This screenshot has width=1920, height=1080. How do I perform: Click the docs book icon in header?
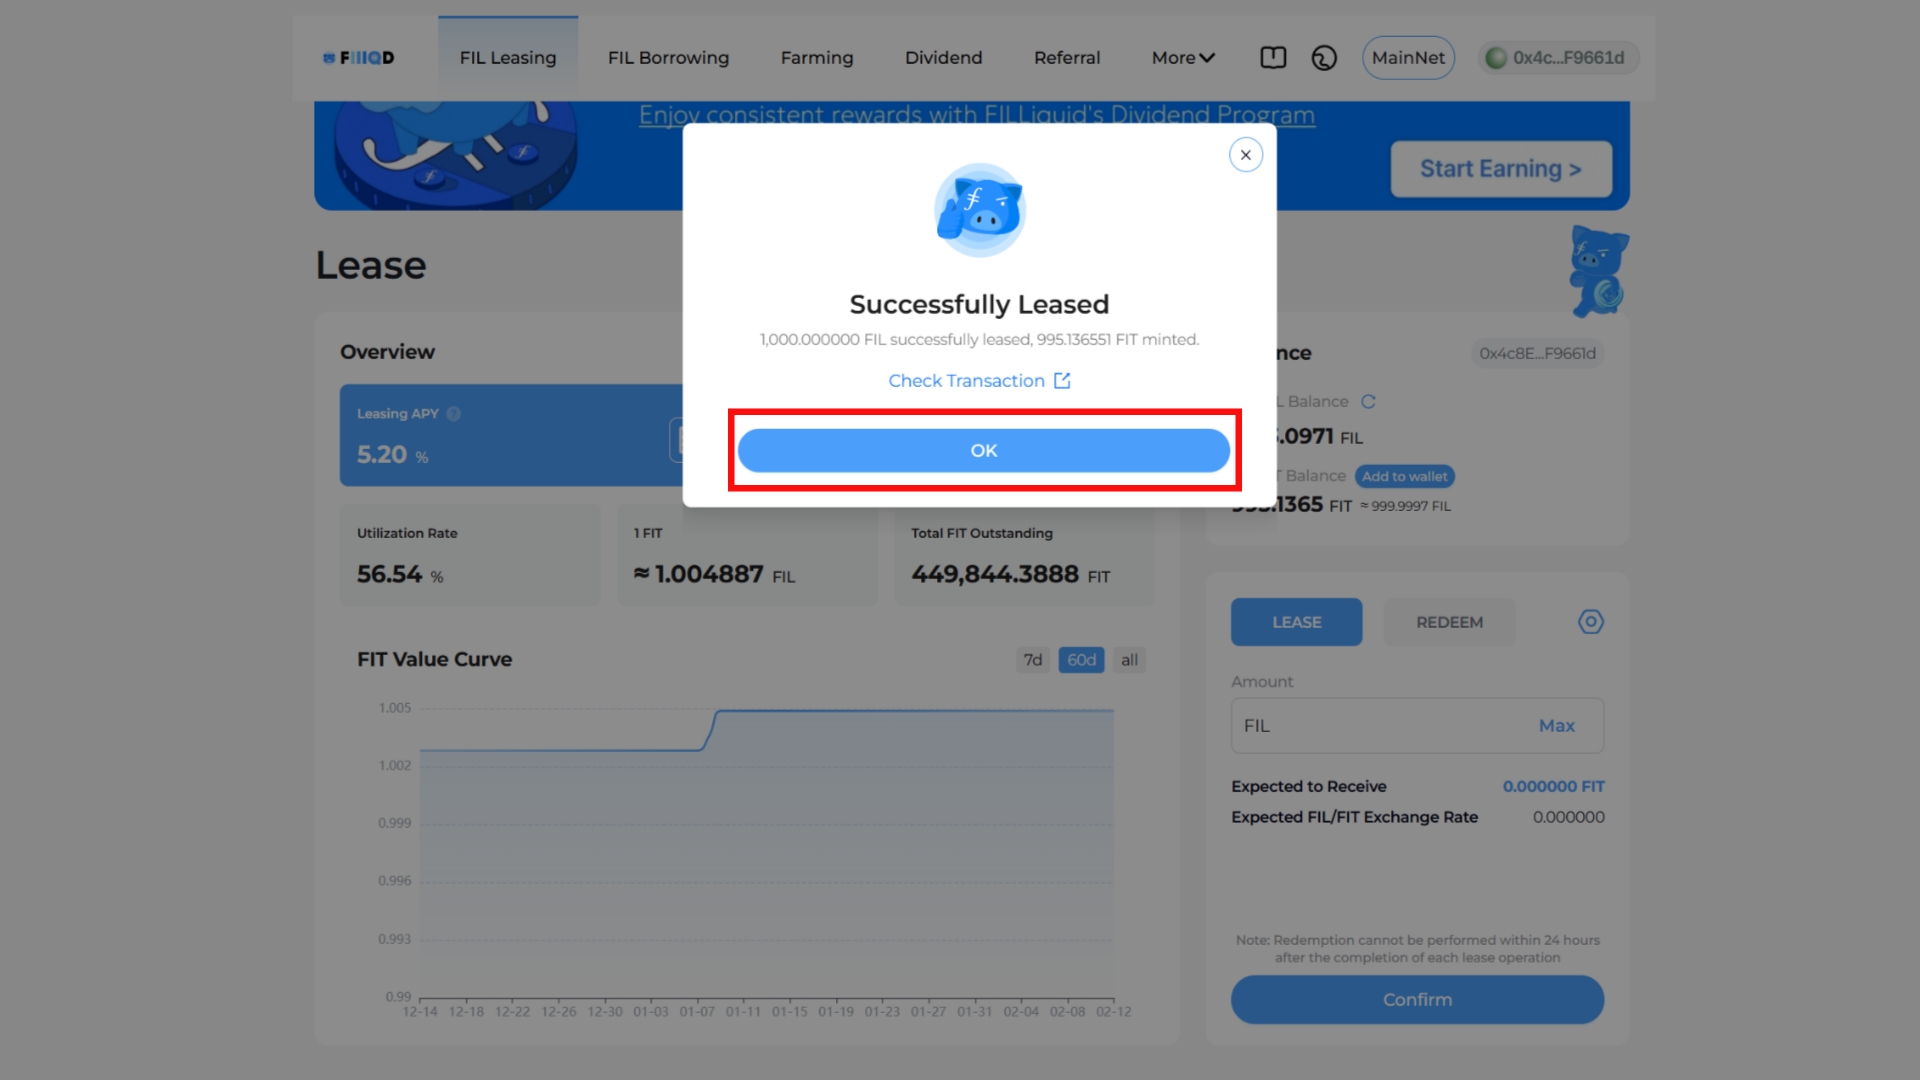pos(1273,58)
